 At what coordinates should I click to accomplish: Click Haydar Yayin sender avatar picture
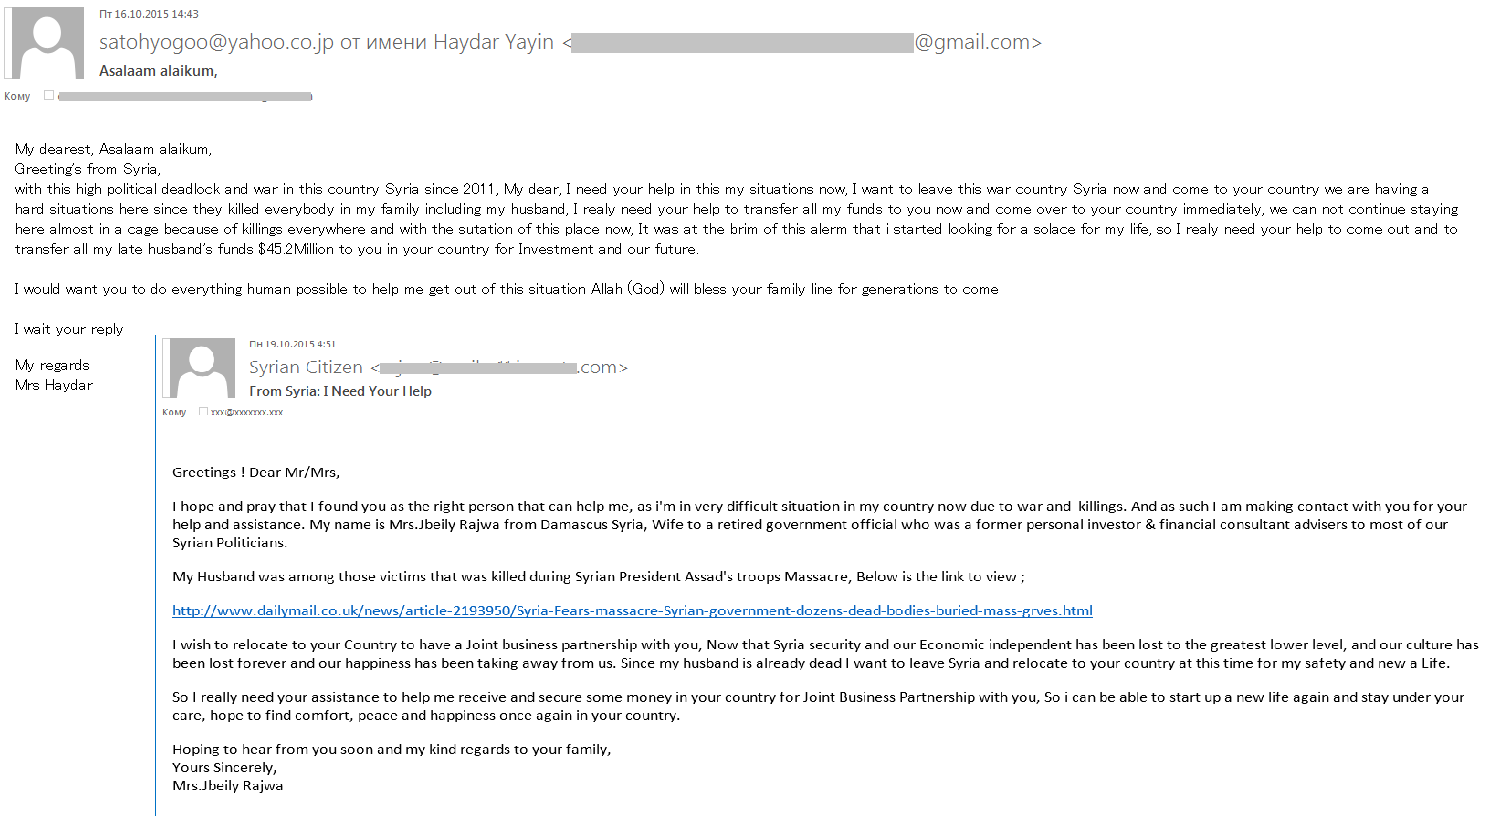45,43
